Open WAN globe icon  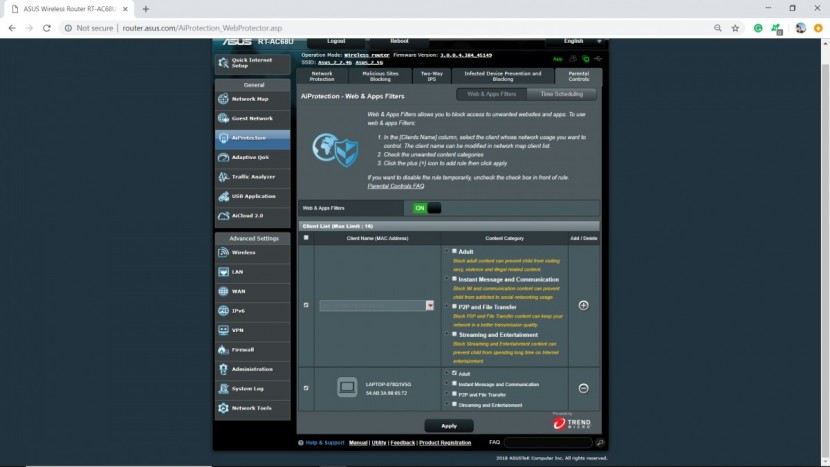pyautogui.click(x=223, y=291)
